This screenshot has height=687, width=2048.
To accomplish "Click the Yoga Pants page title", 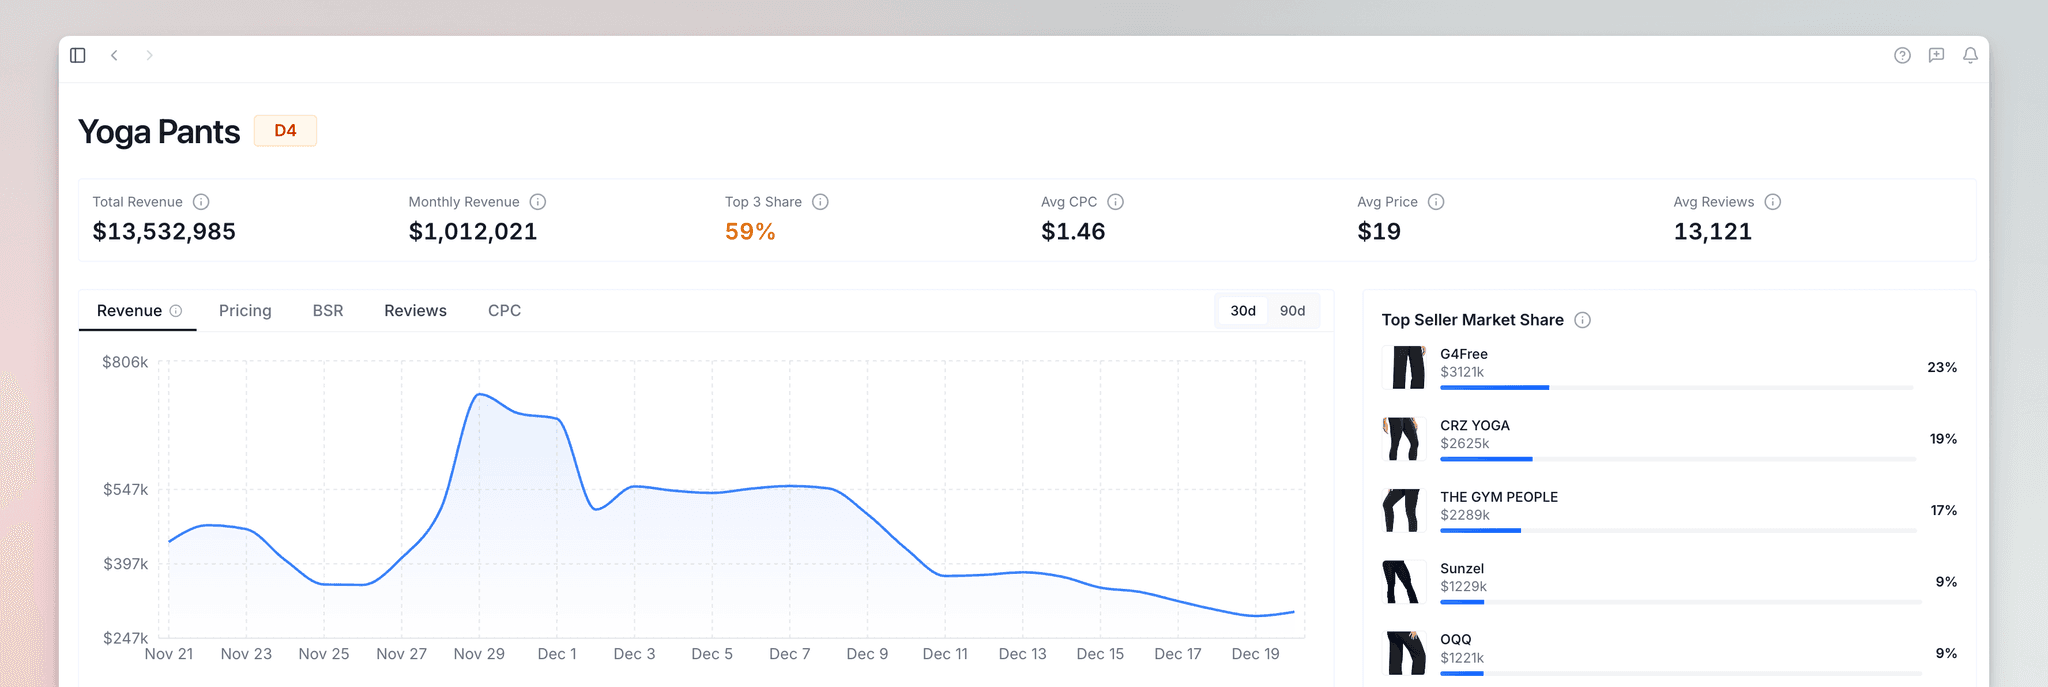I will (x=159, y=132).
